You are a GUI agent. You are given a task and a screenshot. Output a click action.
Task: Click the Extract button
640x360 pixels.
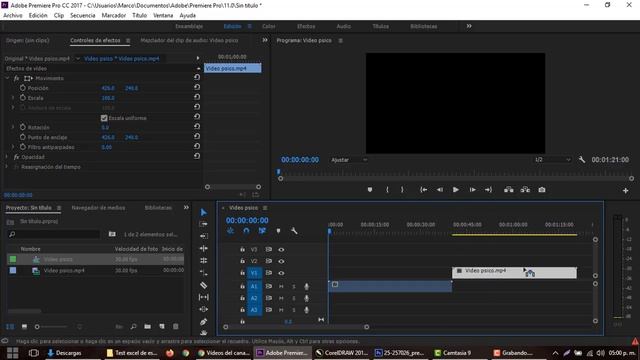[x=525, y=190]
